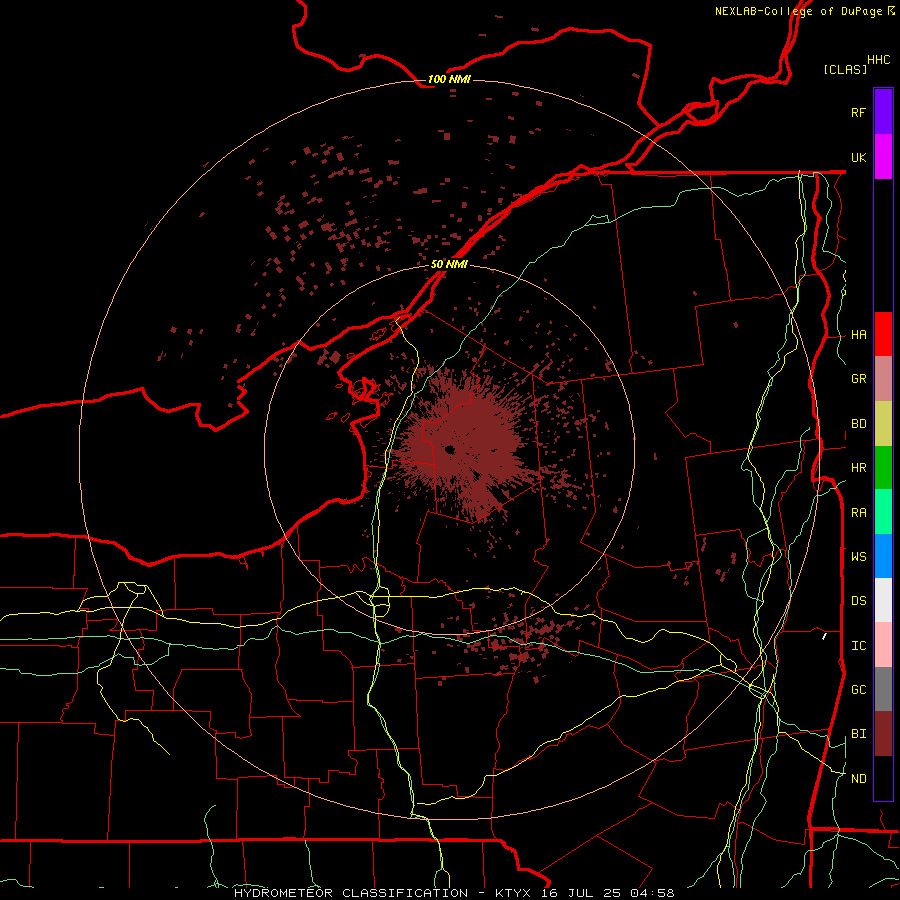Screen dimensions: 900x900
Task: Click the KTYX radar site identifier
Action: pyautogui.click(x=513, y=893)
